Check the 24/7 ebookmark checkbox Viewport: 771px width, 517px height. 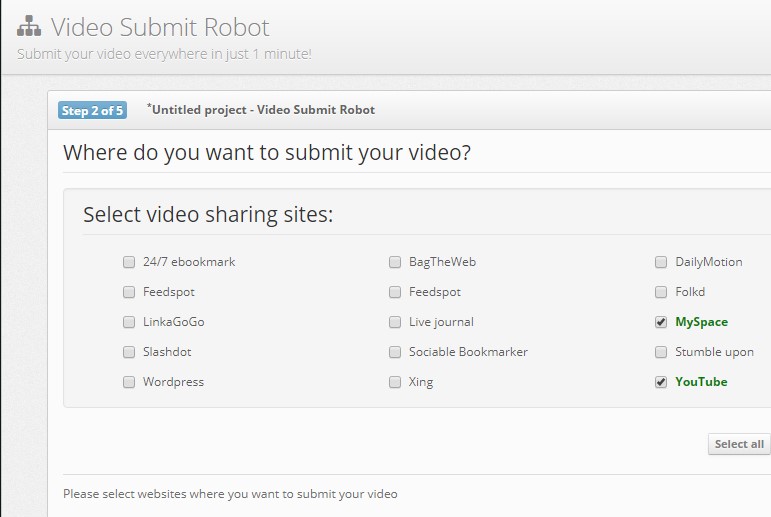[x=129, y=262]
